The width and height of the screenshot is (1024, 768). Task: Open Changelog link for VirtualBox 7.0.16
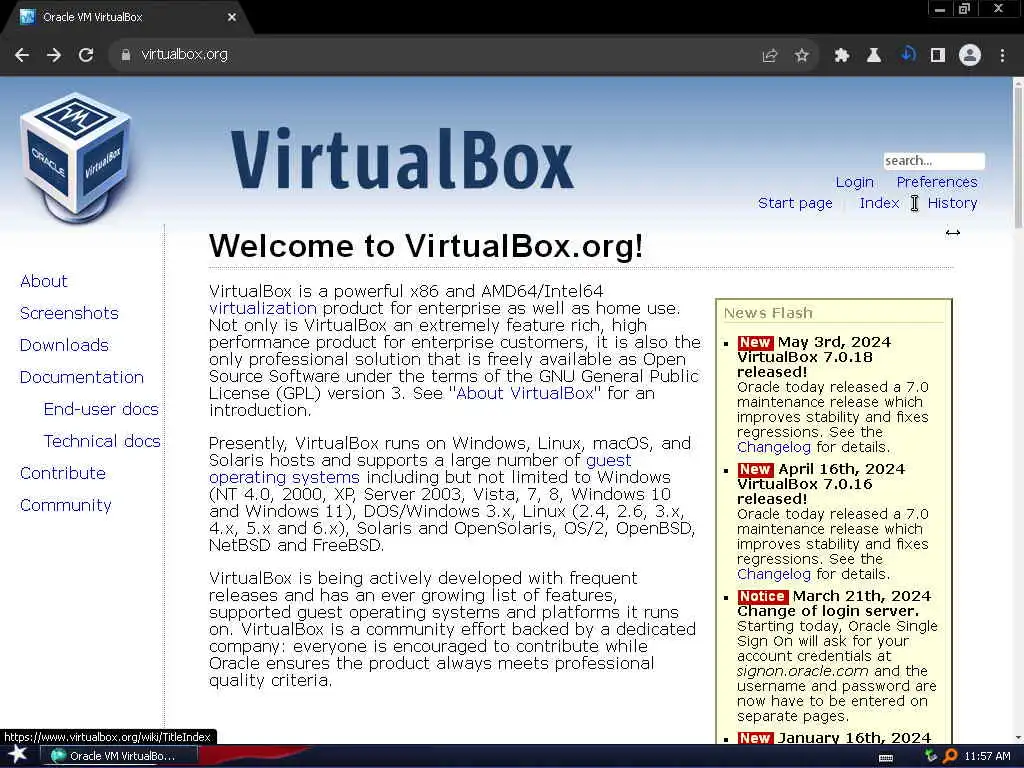point(773,574)
